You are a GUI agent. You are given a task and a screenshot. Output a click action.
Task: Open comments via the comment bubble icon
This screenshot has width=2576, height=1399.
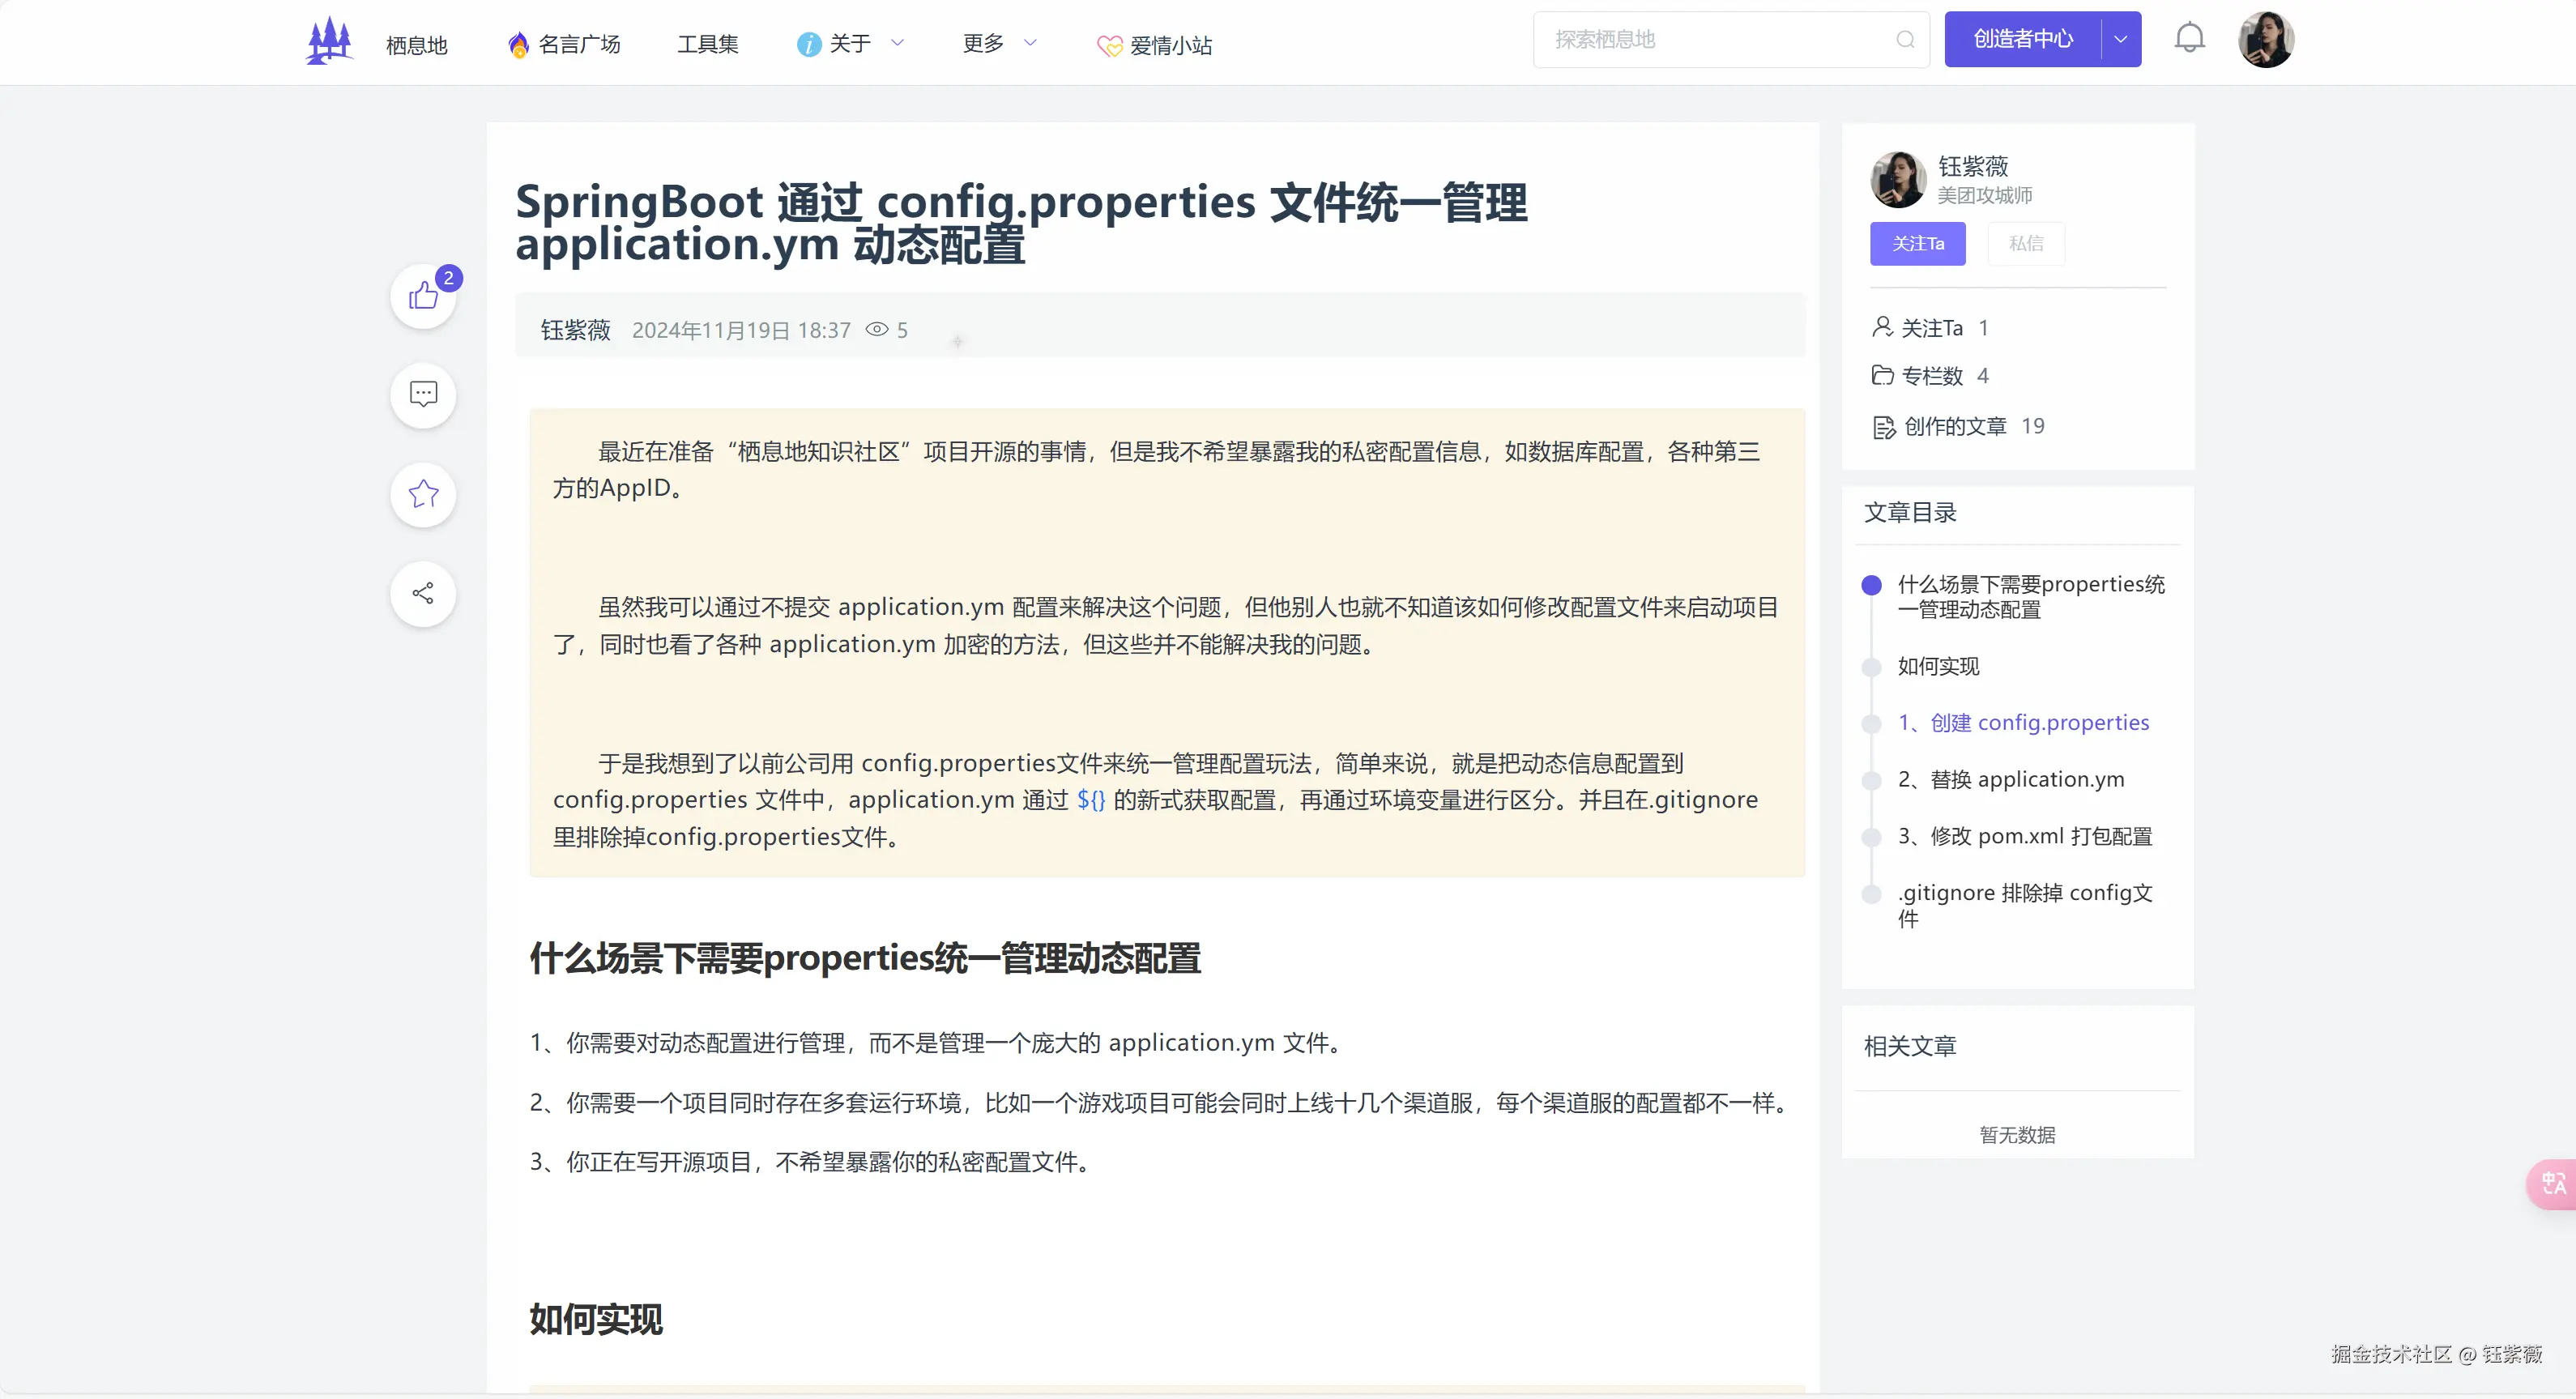pyautogui.click(x=422, y=394)
